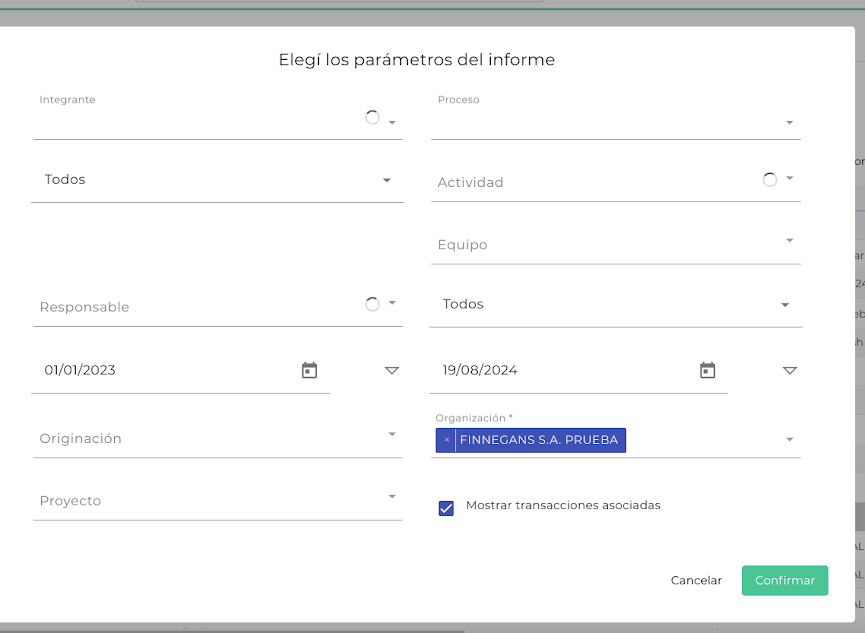Click Cancelar to dismiss the dialog

(x=696, y=580)
